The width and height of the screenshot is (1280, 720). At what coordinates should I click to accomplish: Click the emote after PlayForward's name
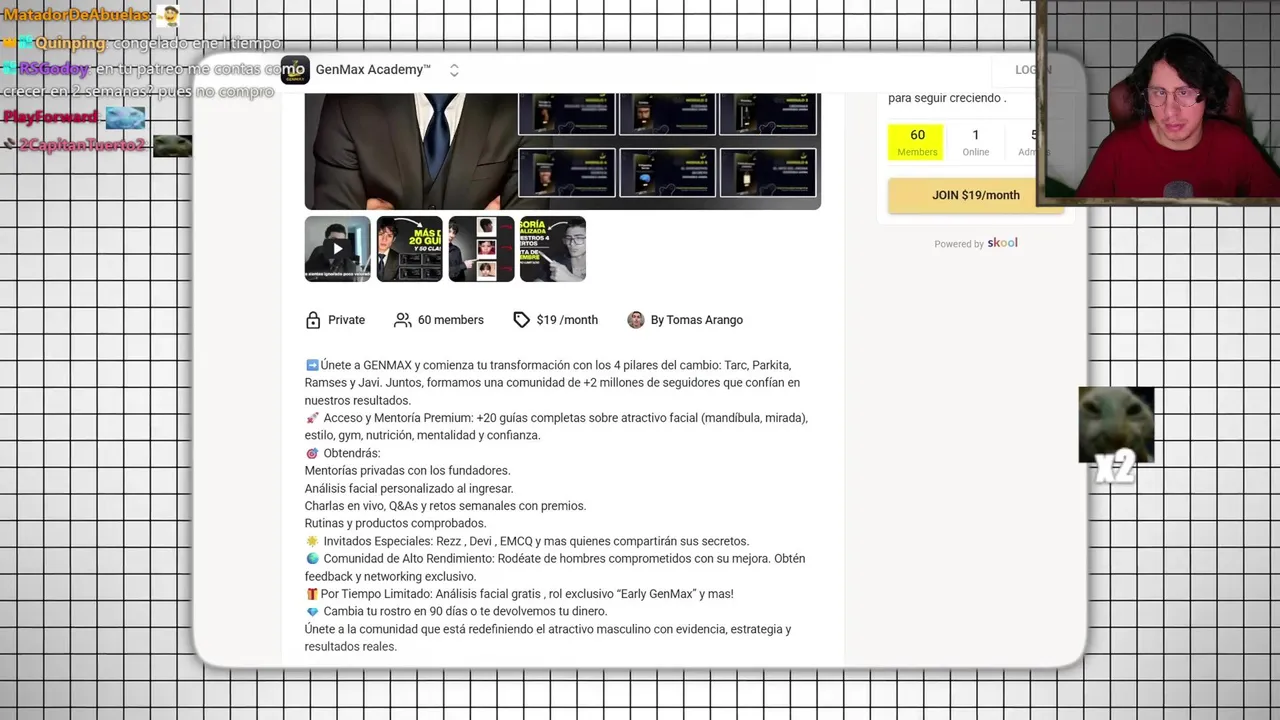pyautogui.click(x=125, y=118)
